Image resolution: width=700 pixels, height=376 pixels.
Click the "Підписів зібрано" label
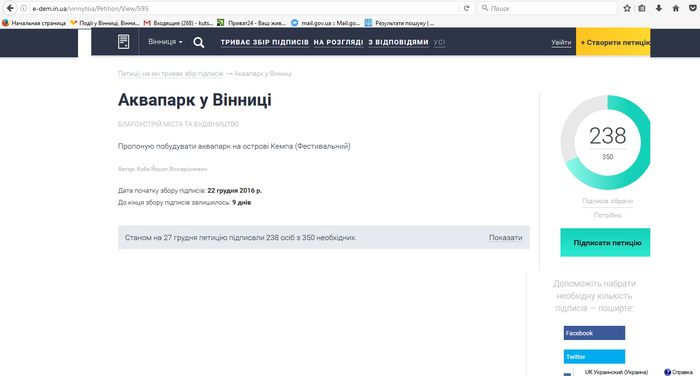pos(608,201)
